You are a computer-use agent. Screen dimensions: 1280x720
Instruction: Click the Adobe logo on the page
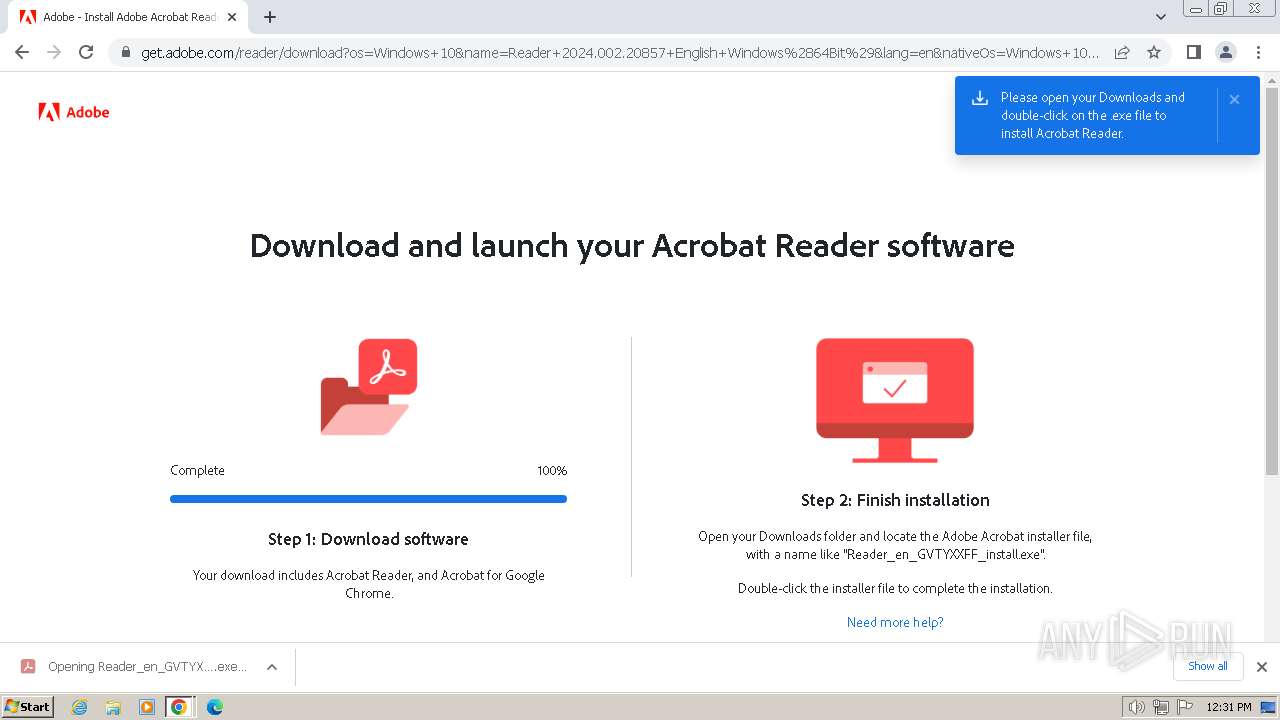pyautogui.click(x=74, y=112)
